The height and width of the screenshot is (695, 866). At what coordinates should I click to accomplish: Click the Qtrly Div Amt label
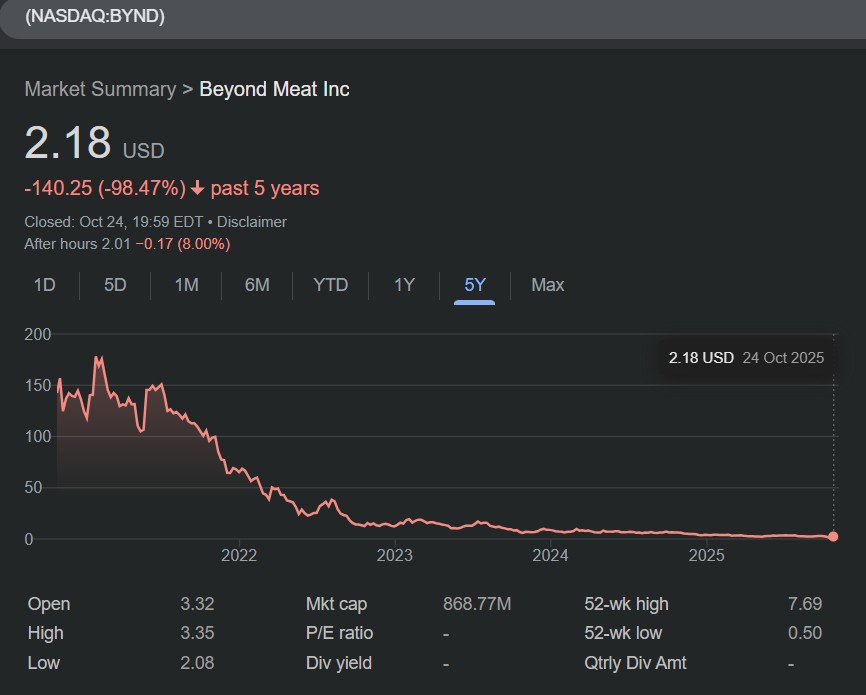pyautogui.click(x=635, y=663)
